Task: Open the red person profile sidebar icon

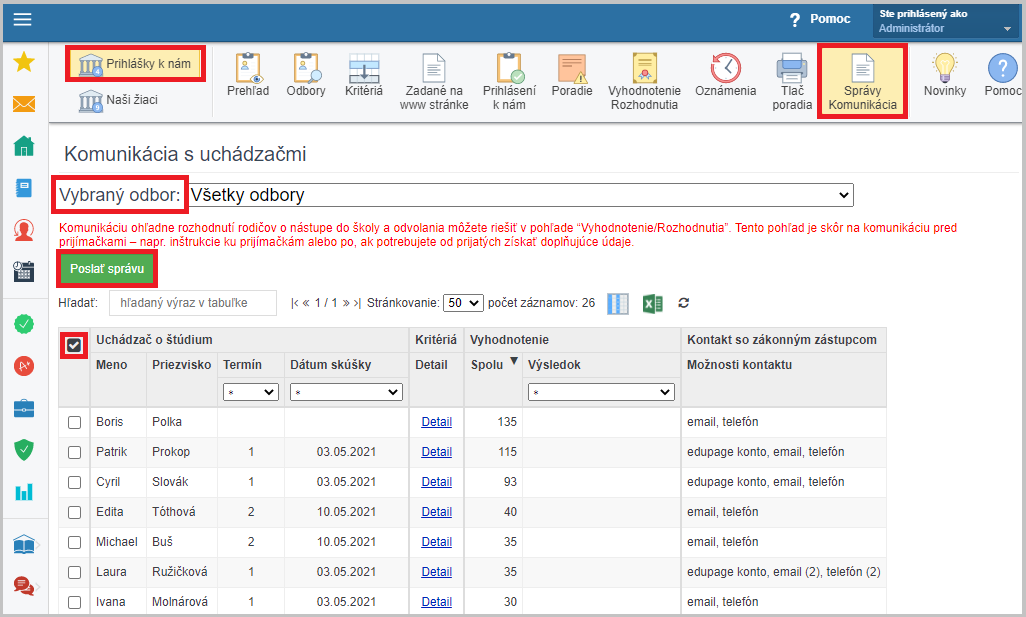Action: (24, 230)
